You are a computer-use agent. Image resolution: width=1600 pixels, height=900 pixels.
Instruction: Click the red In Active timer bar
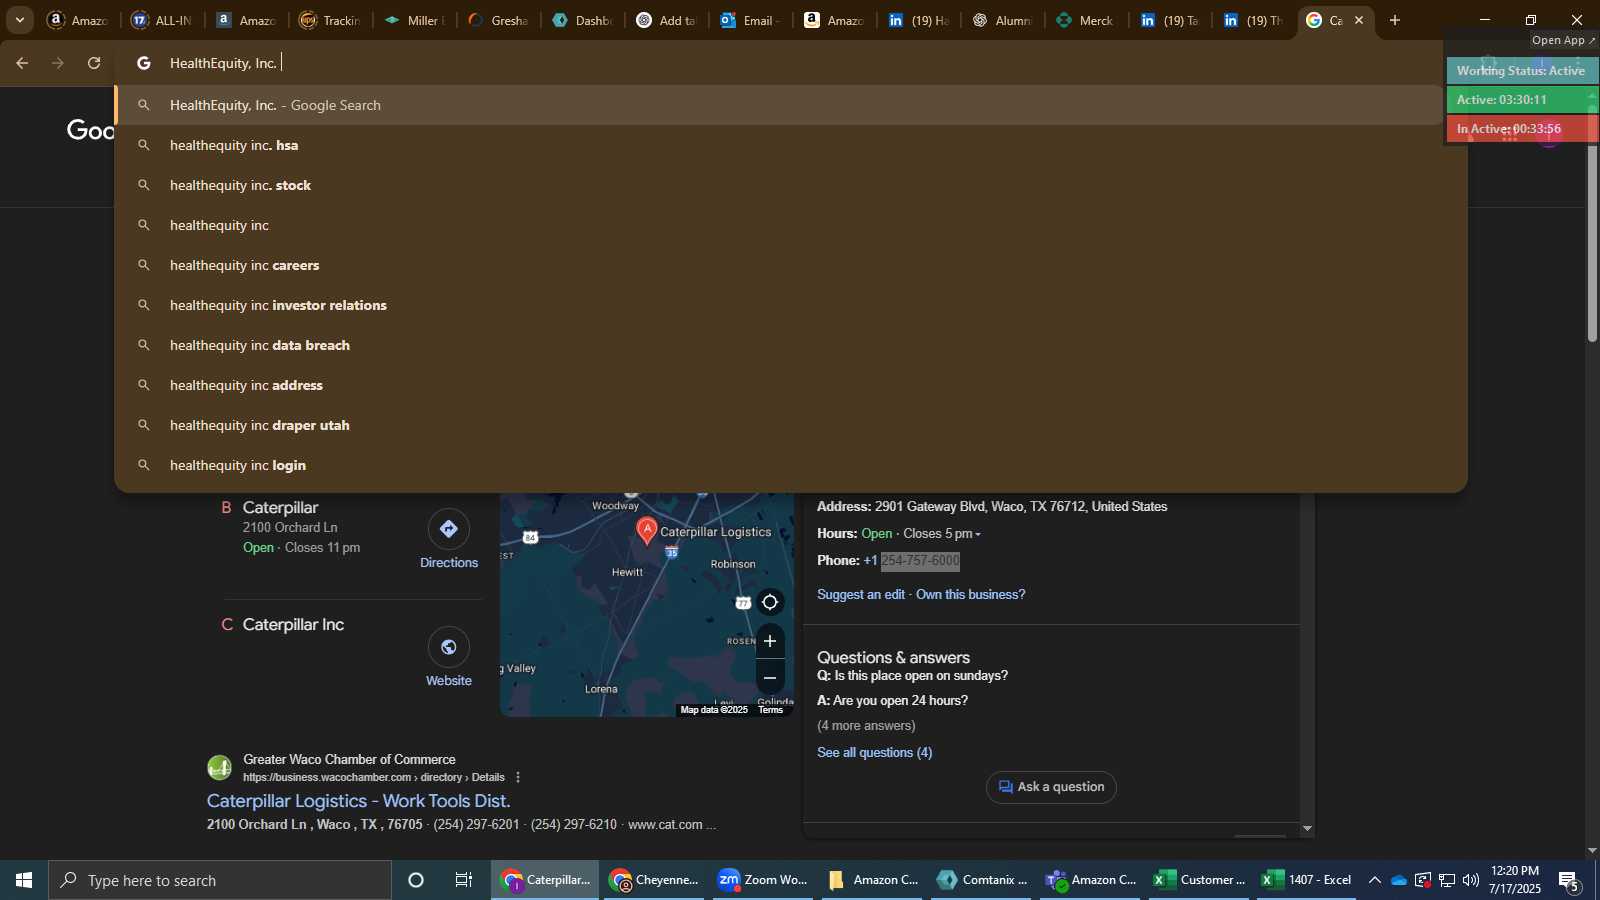(1521, 128)
